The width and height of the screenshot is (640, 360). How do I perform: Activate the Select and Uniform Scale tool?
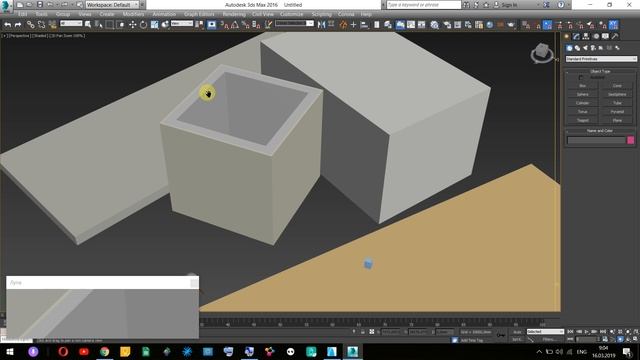[x=154, y=25]
